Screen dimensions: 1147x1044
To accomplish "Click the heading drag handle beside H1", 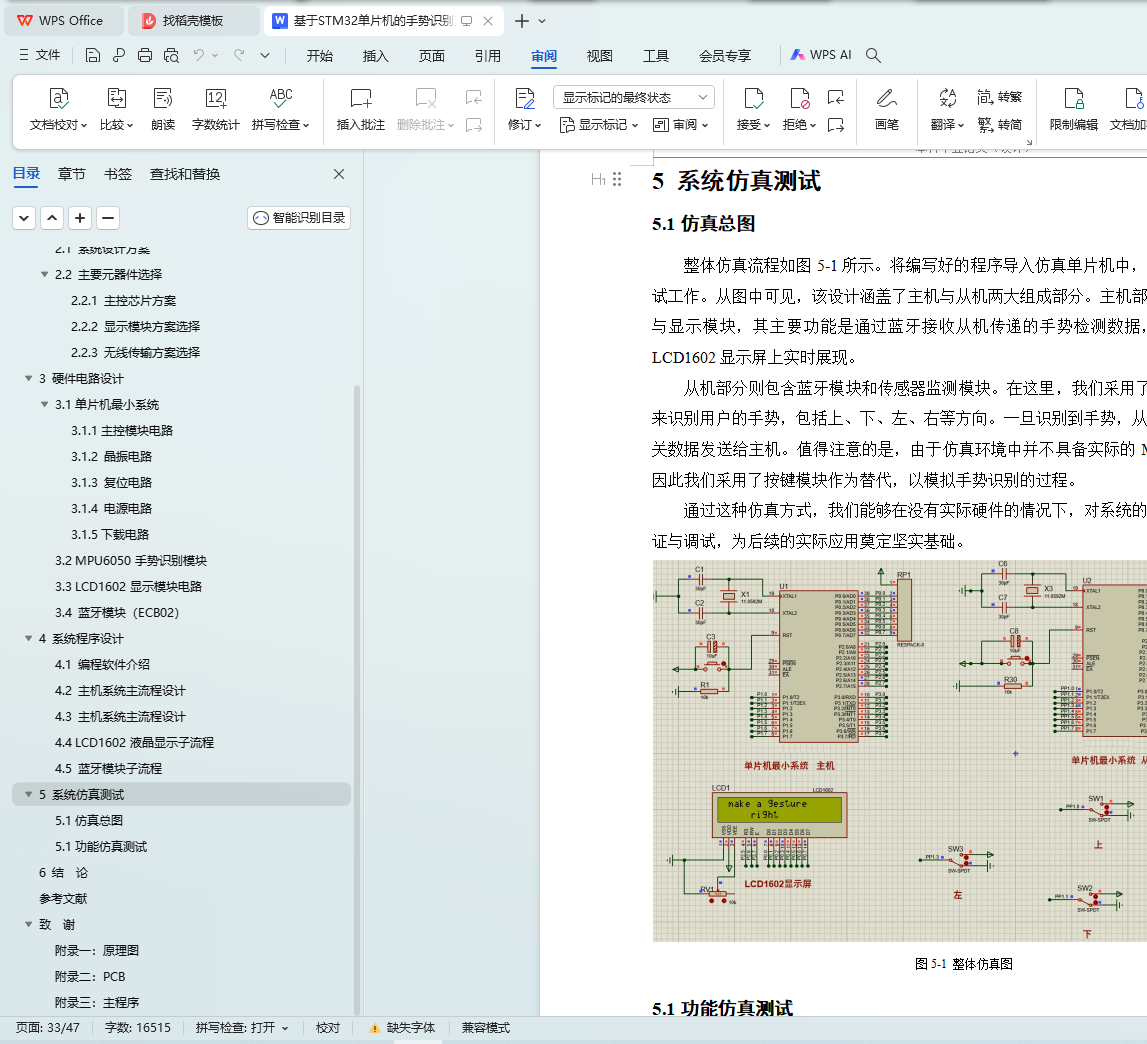I will pyautogui.click(x=617, y=179).
